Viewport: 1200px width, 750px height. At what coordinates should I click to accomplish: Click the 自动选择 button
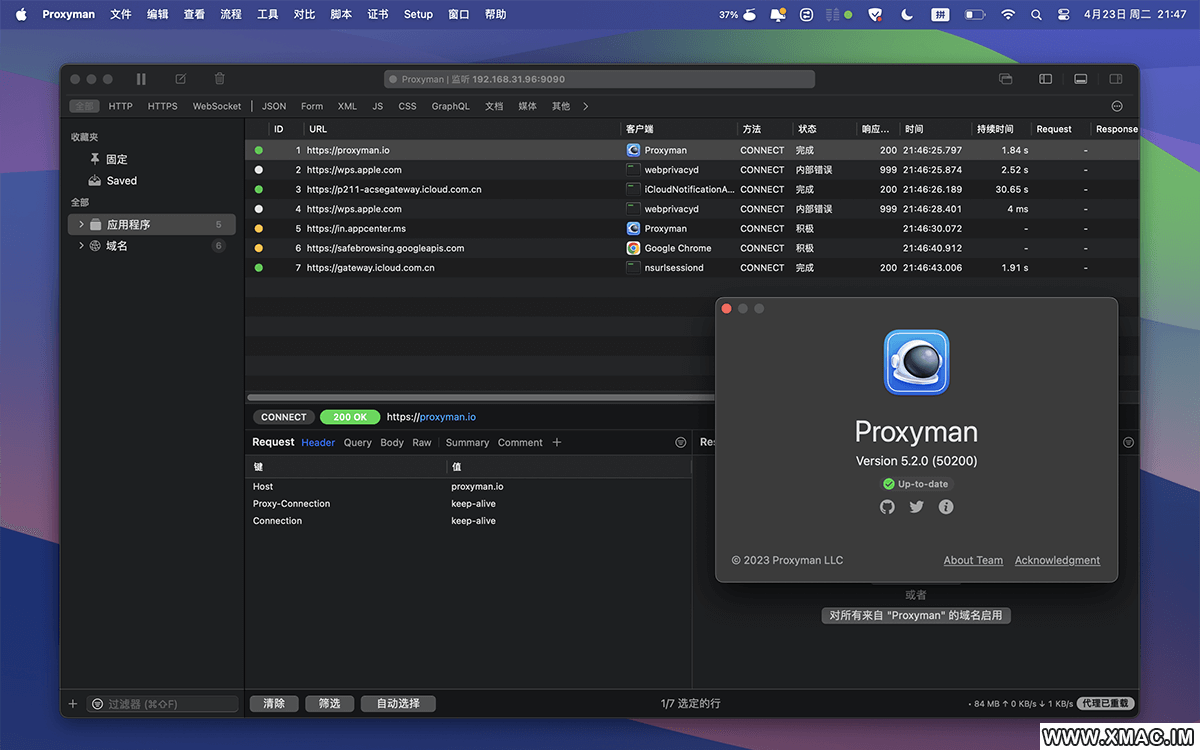398,704
